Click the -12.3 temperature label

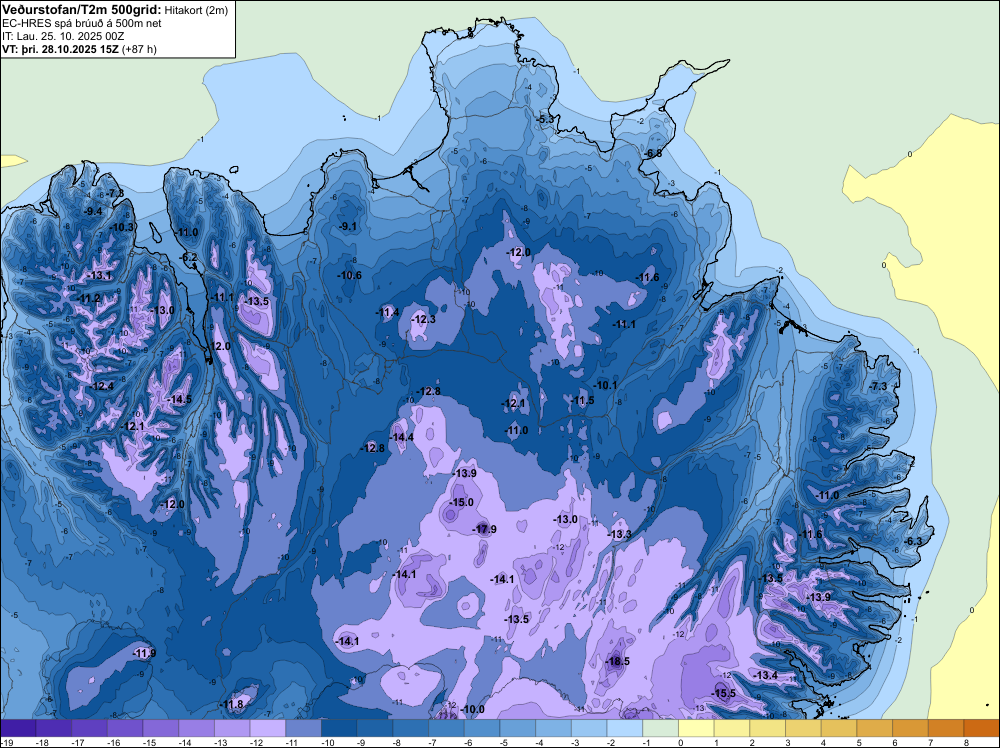[423, 319]
